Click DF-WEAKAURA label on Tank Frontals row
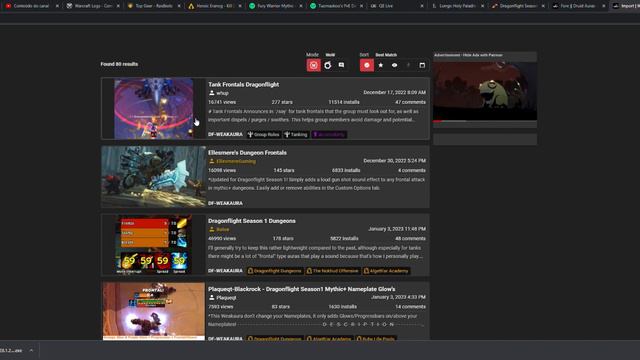This screenshot has height=360, width=640. click(x=225, y=134)
